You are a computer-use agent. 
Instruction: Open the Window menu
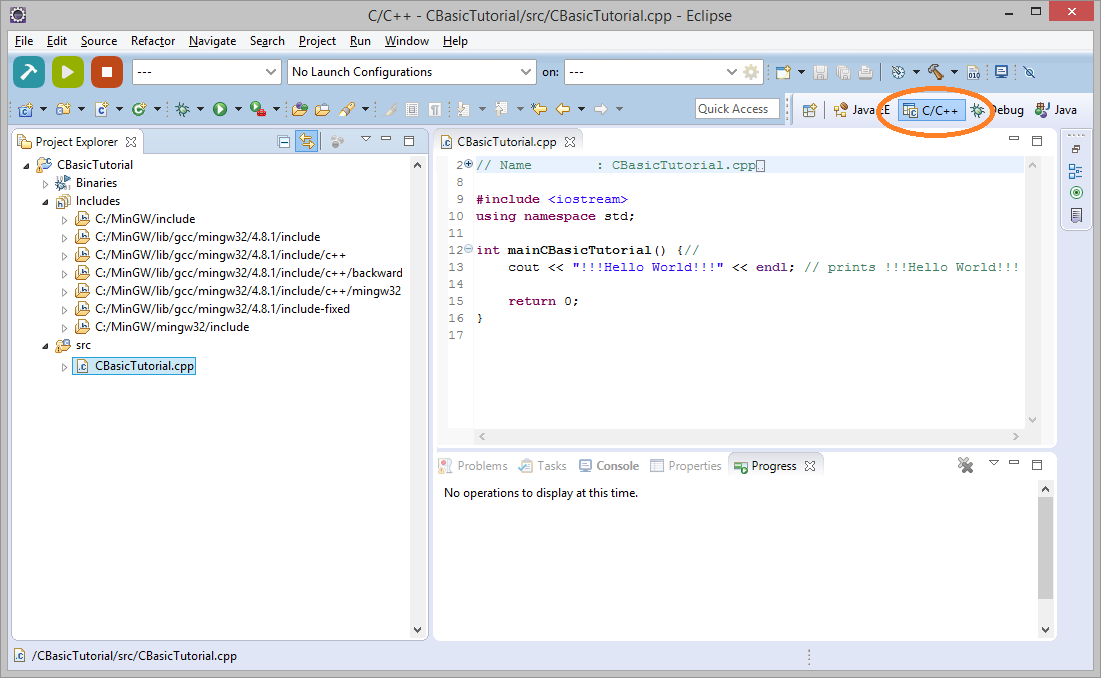point(407,41)
